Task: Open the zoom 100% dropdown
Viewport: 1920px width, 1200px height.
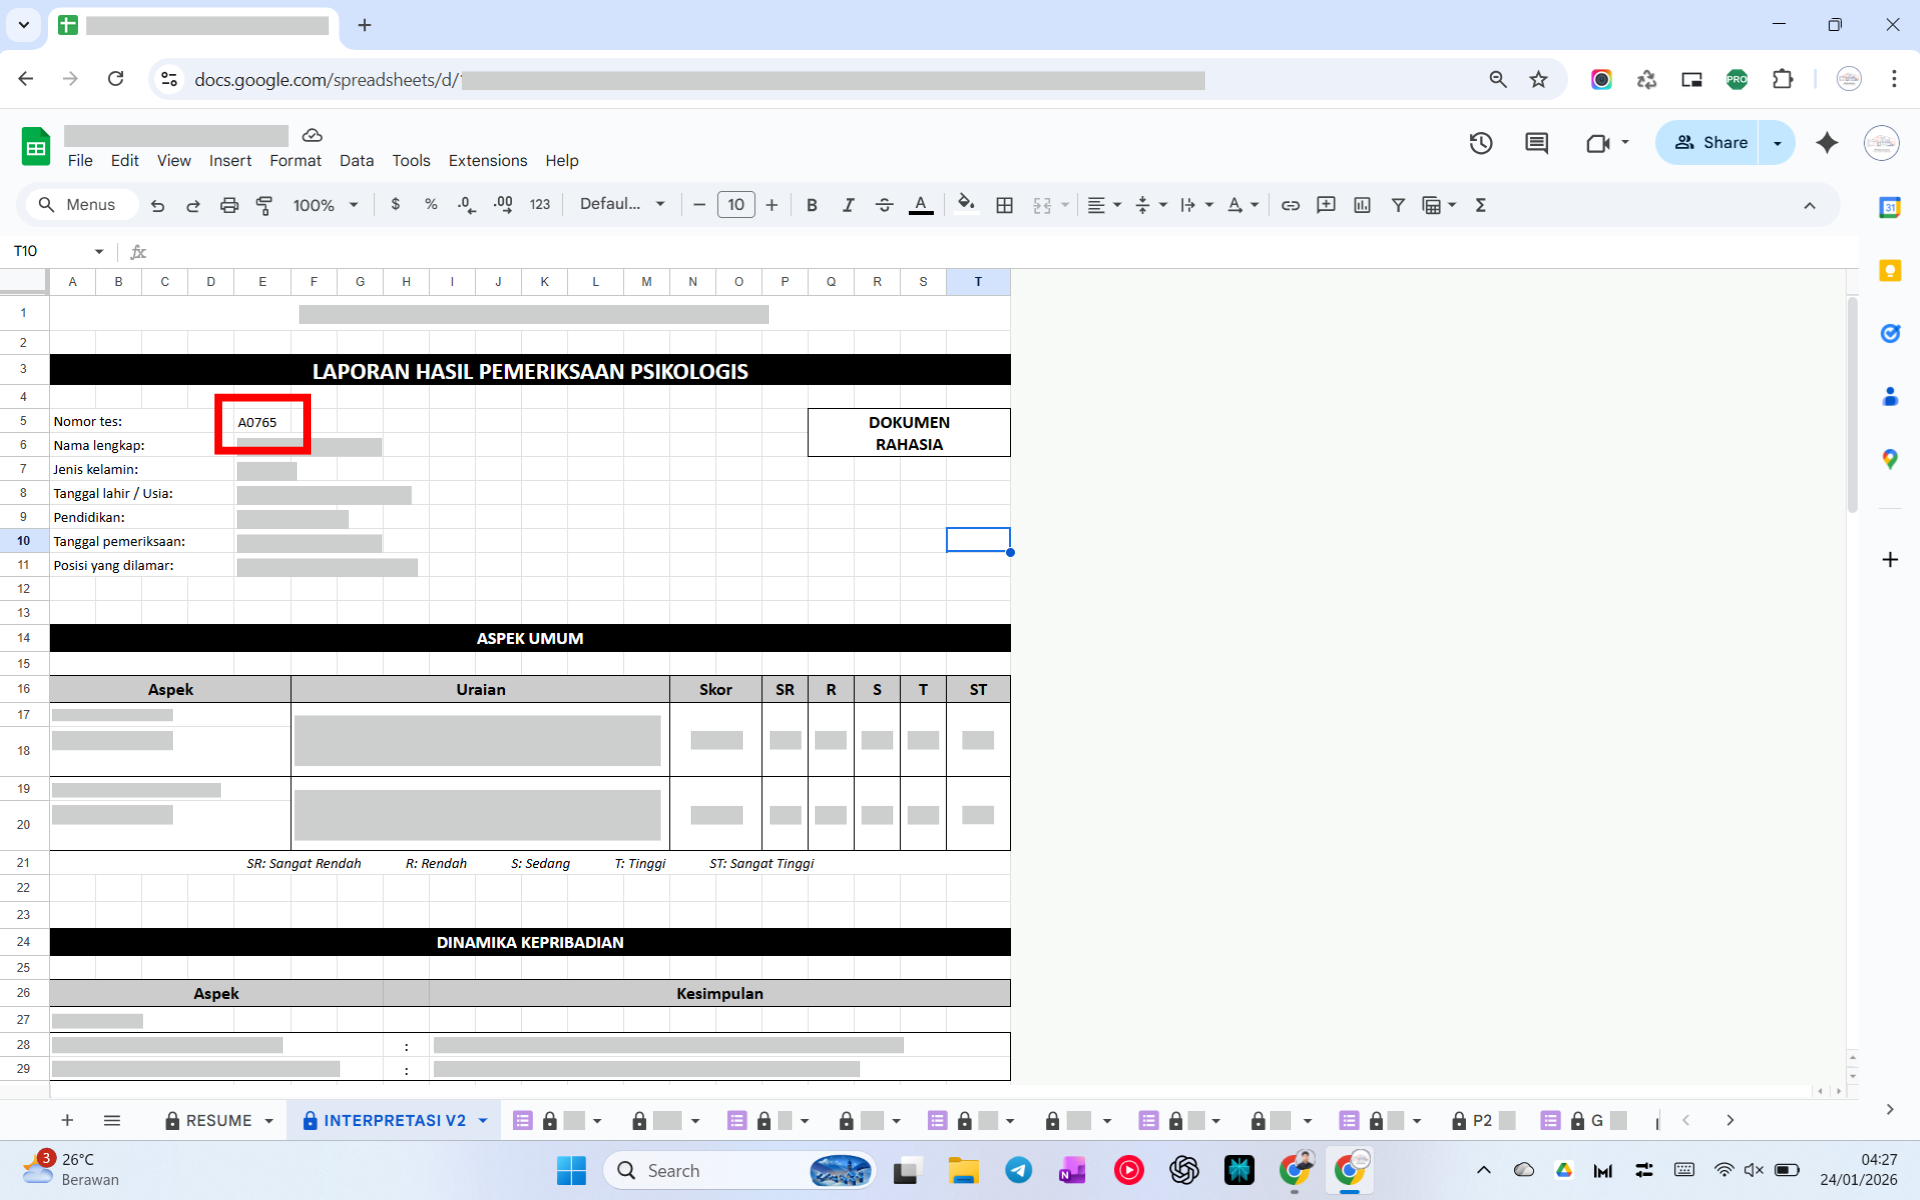Action: [x=325, y=205]
